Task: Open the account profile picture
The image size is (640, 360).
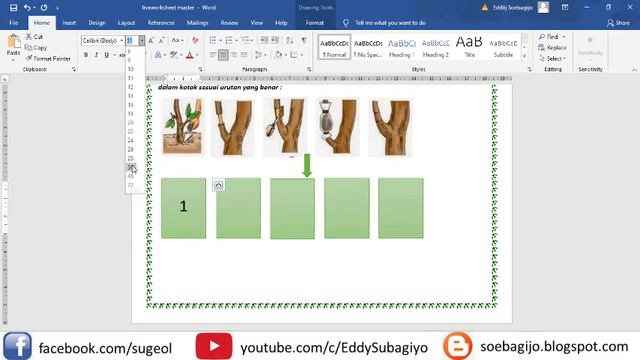Action: [543, 7]
